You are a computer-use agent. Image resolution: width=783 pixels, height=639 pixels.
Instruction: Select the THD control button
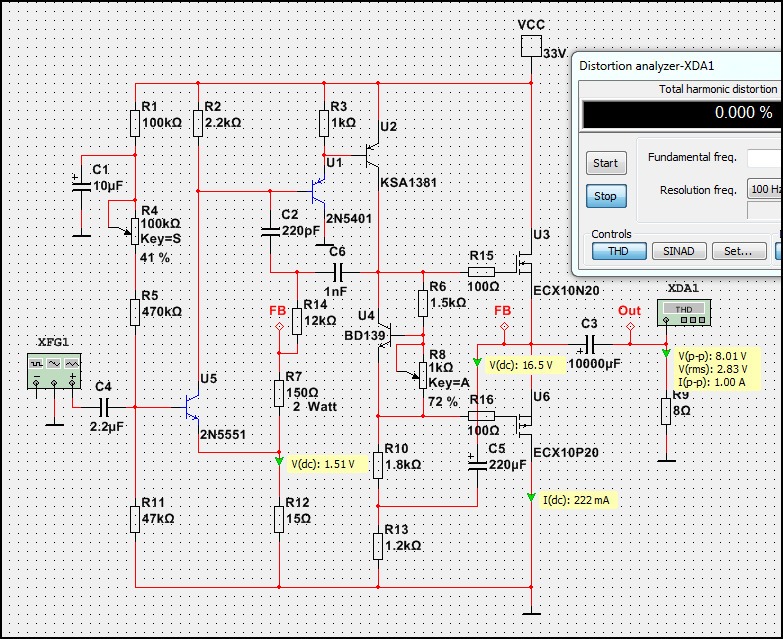click(619, 251)
